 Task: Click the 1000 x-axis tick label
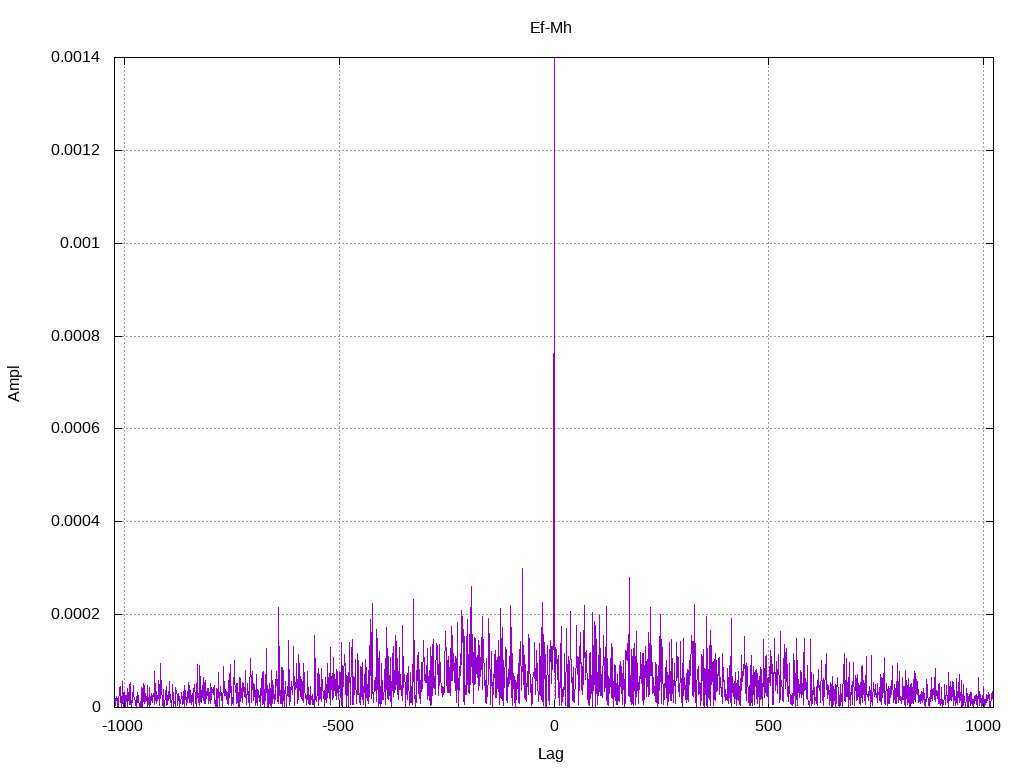(983, 726)
